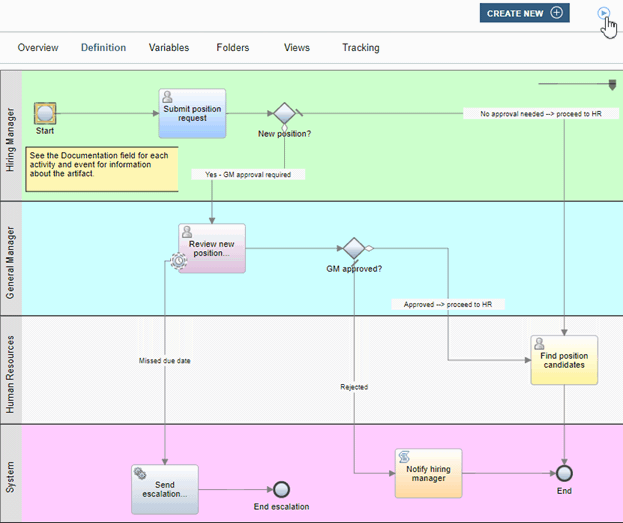Click the gears icon in Send escalation
Viewport: 623px width, 523px height.
(141, 473)
